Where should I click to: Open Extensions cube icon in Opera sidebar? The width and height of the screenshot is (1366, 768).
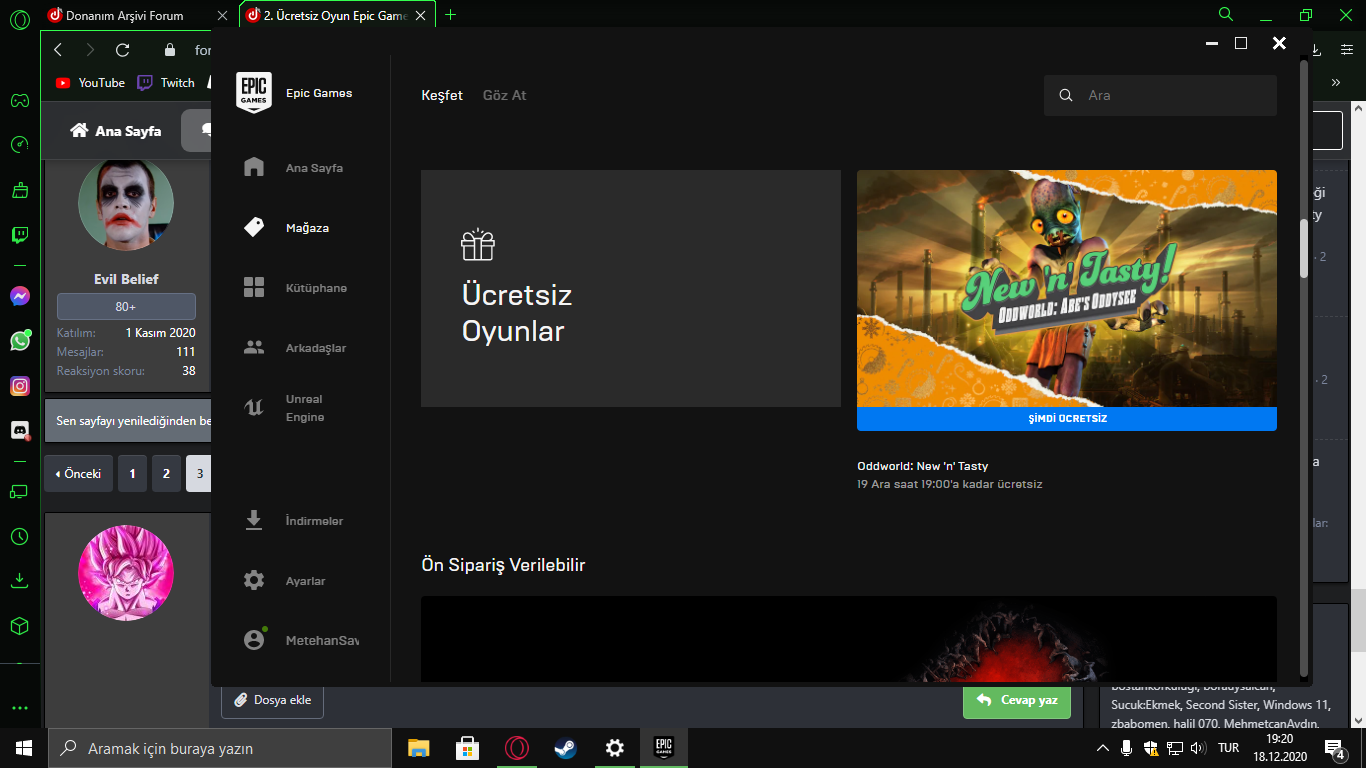[x=20, y=626]
